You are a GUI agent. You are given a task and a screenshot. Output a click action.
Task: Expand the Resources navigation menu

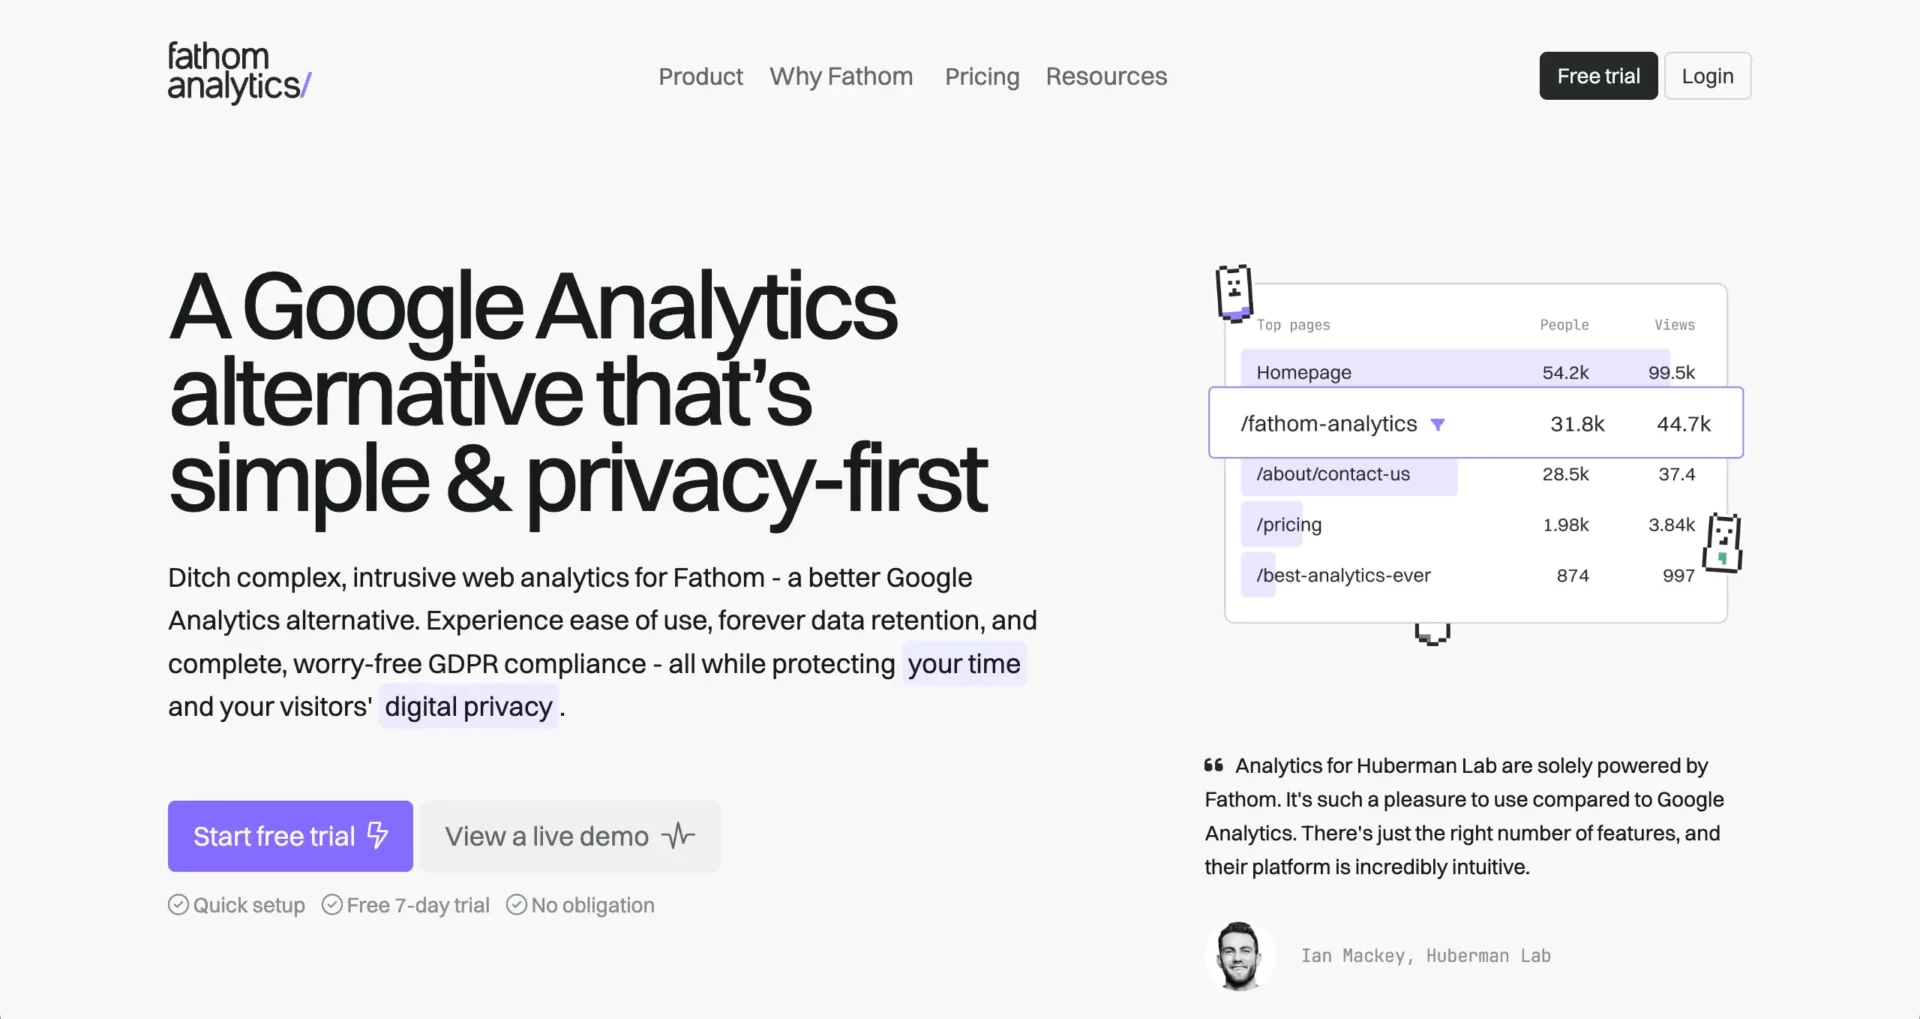(1106, 76)
